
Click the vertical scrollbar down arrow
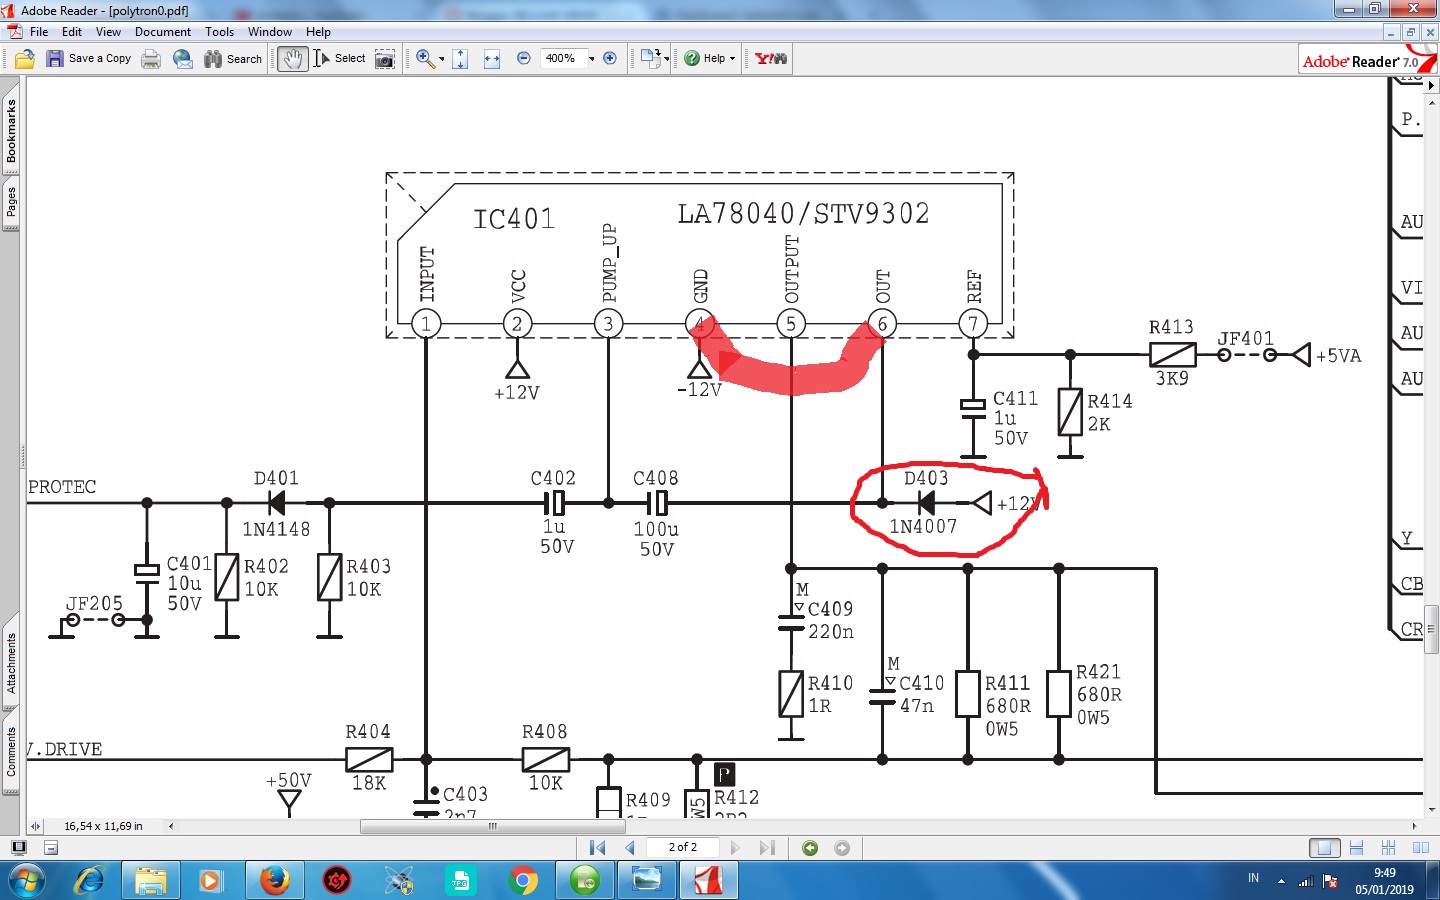[x=1431, y=809]
